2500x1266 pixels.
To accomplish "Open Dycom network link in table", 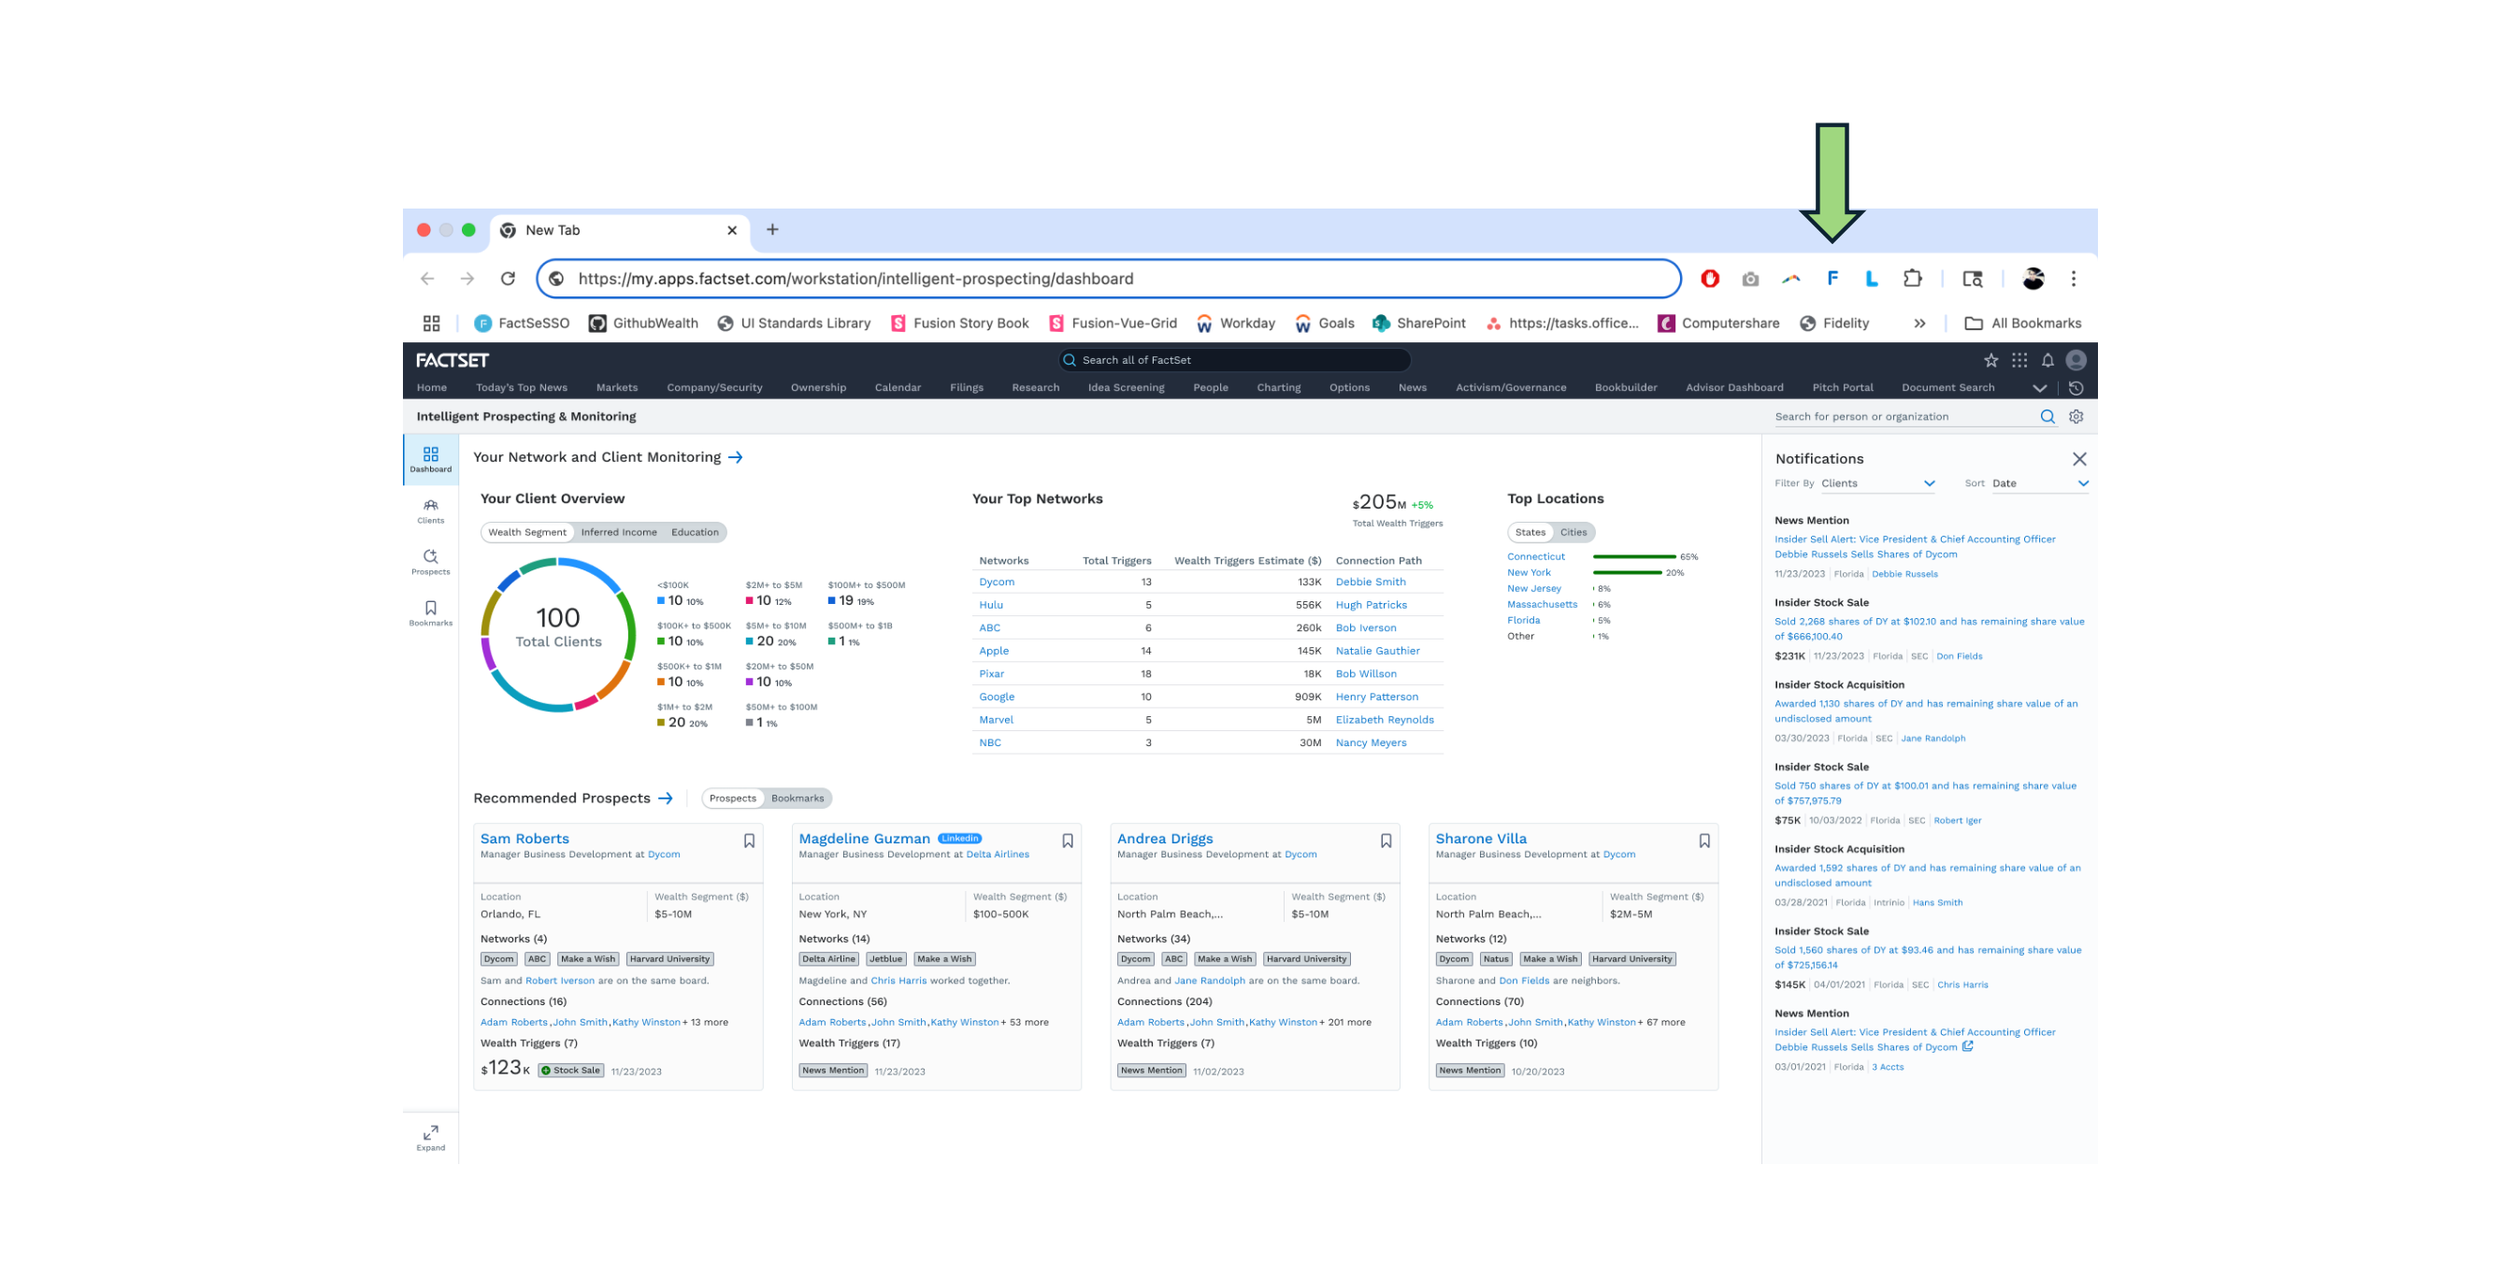I will click(x=996, y=582).
